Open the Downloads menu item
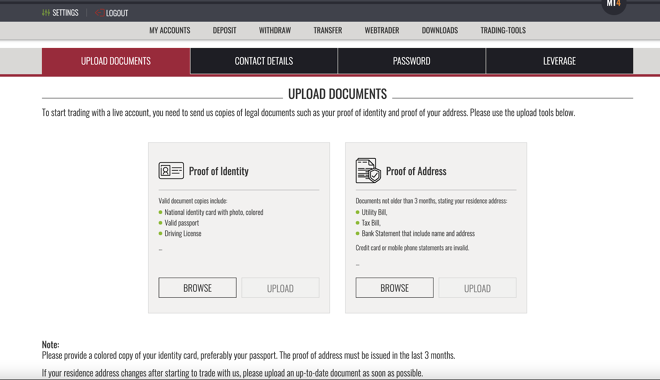Viewport: 660px width, 380px height. 440,30
